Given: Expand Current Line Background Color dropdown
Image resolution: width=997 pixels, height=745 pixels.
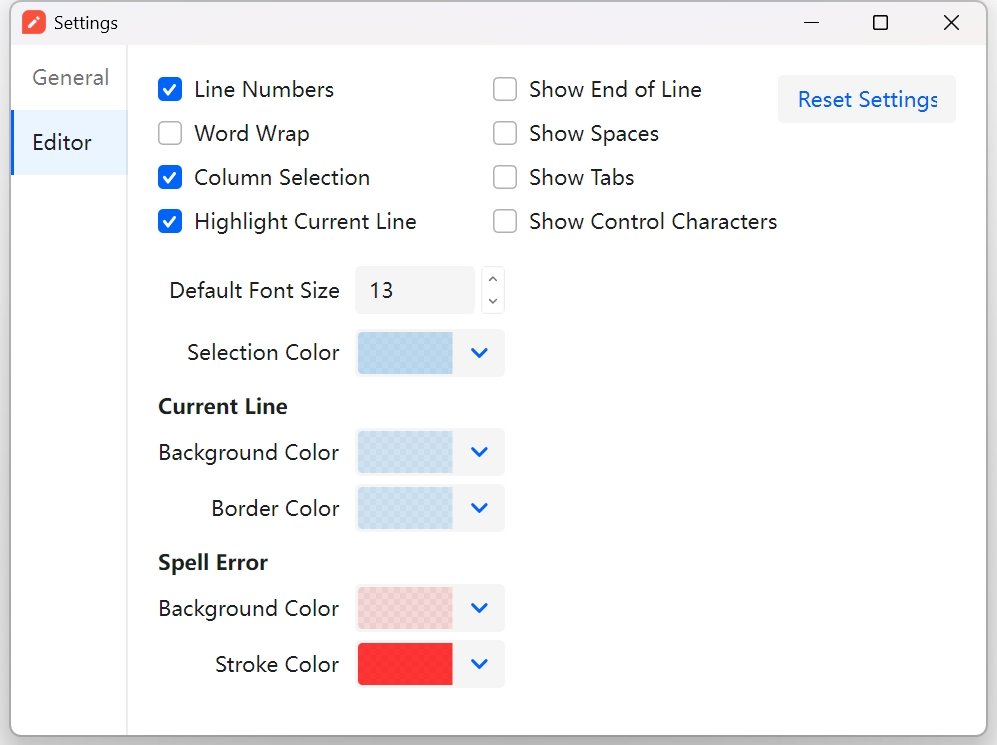Looking at the screenshot, I should [x=479, y=452].
